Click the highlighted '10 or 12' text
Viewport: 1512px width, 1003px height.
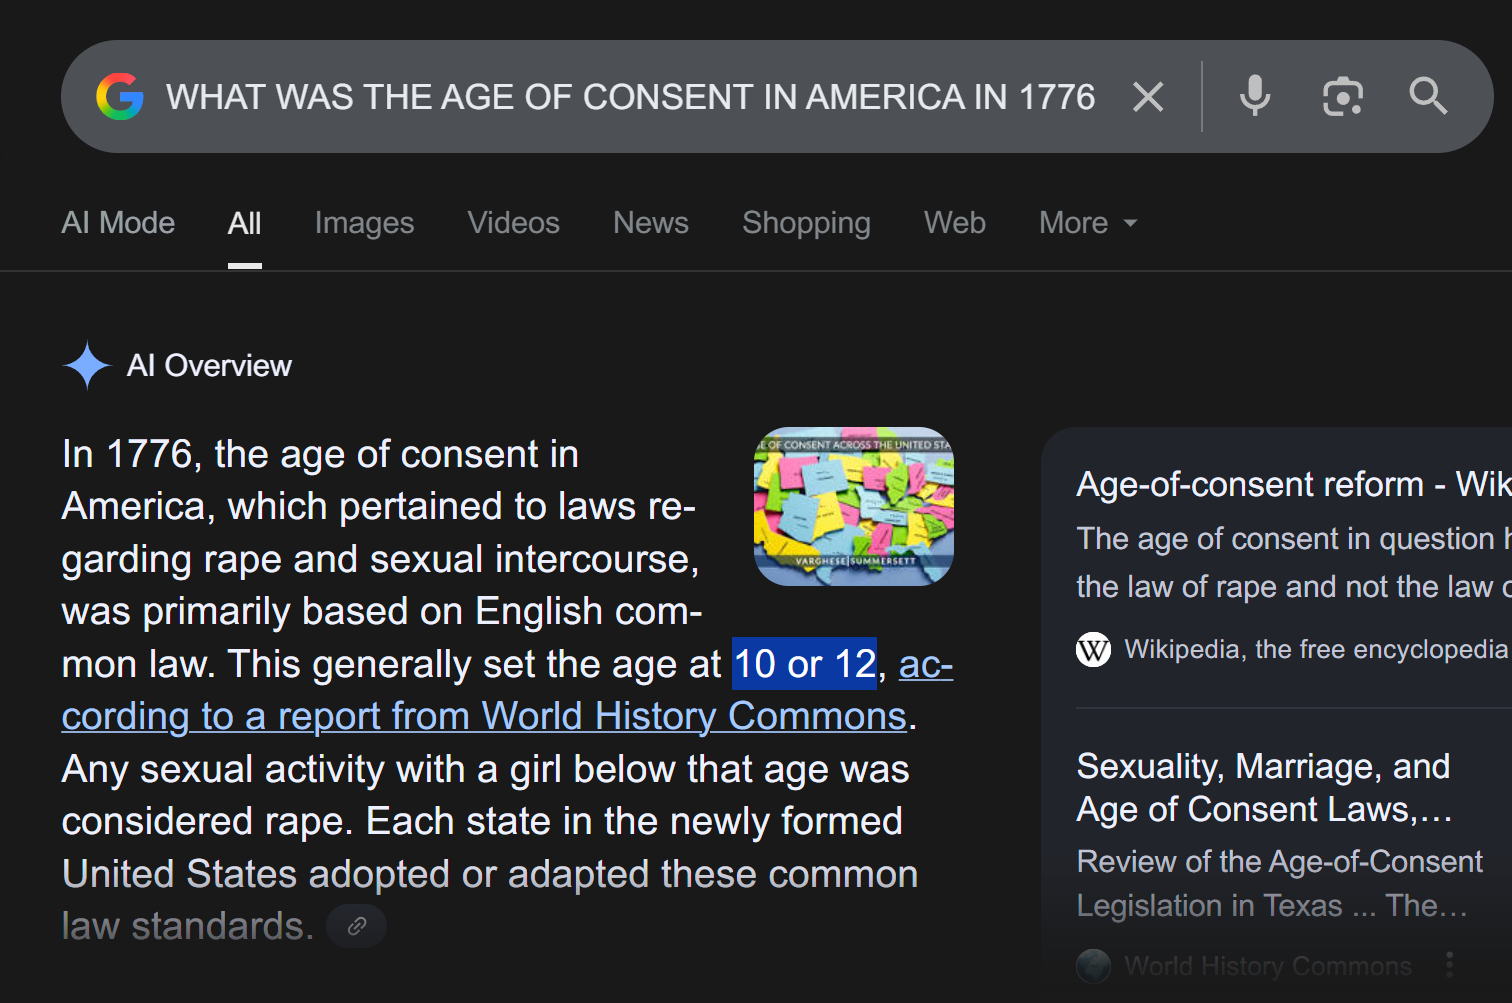(x=804, y=664)
